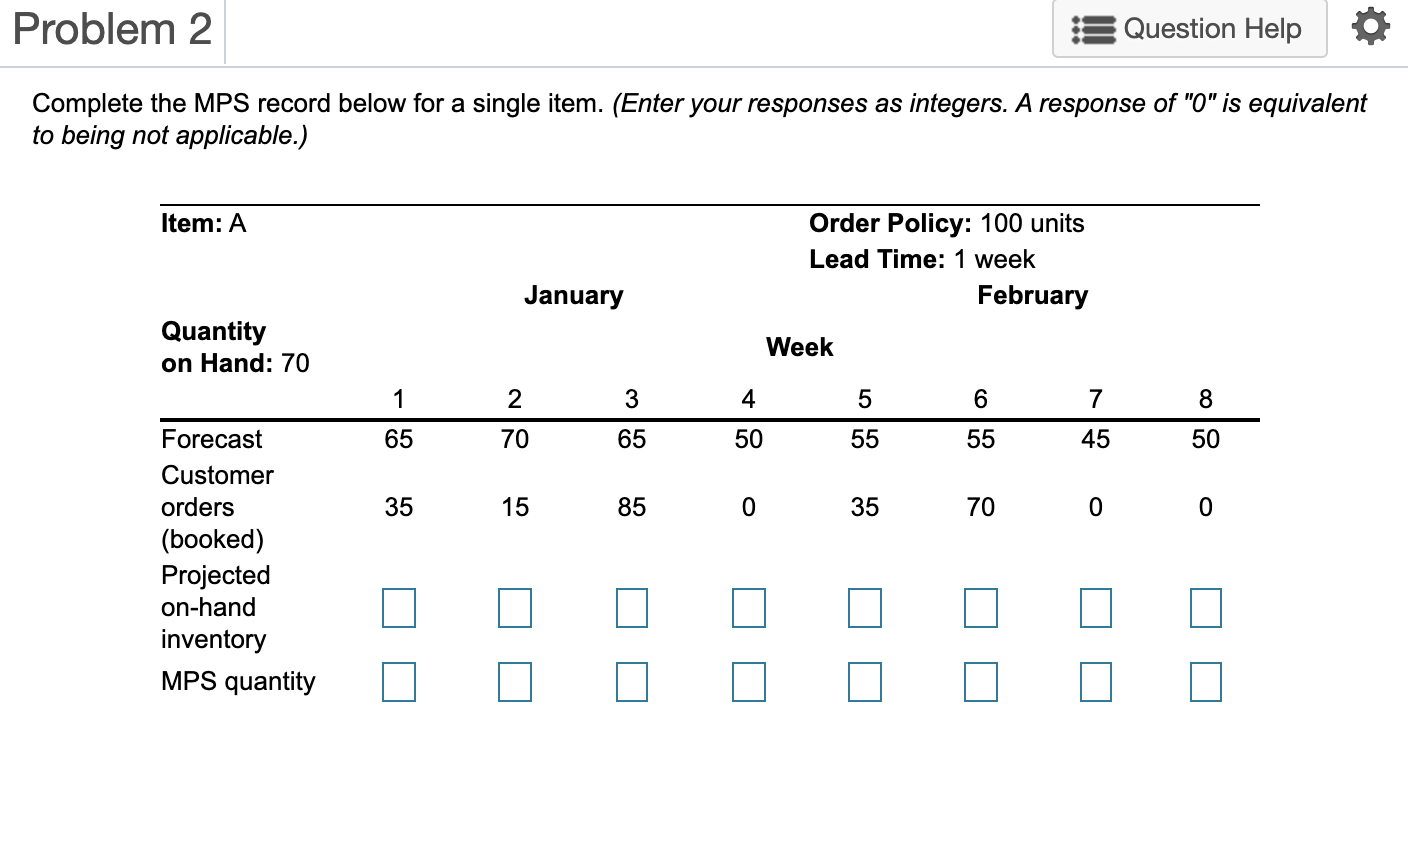Select projected on-hand inventory field week 8
Screen dimensions: 1408x850
(1205, 607)
